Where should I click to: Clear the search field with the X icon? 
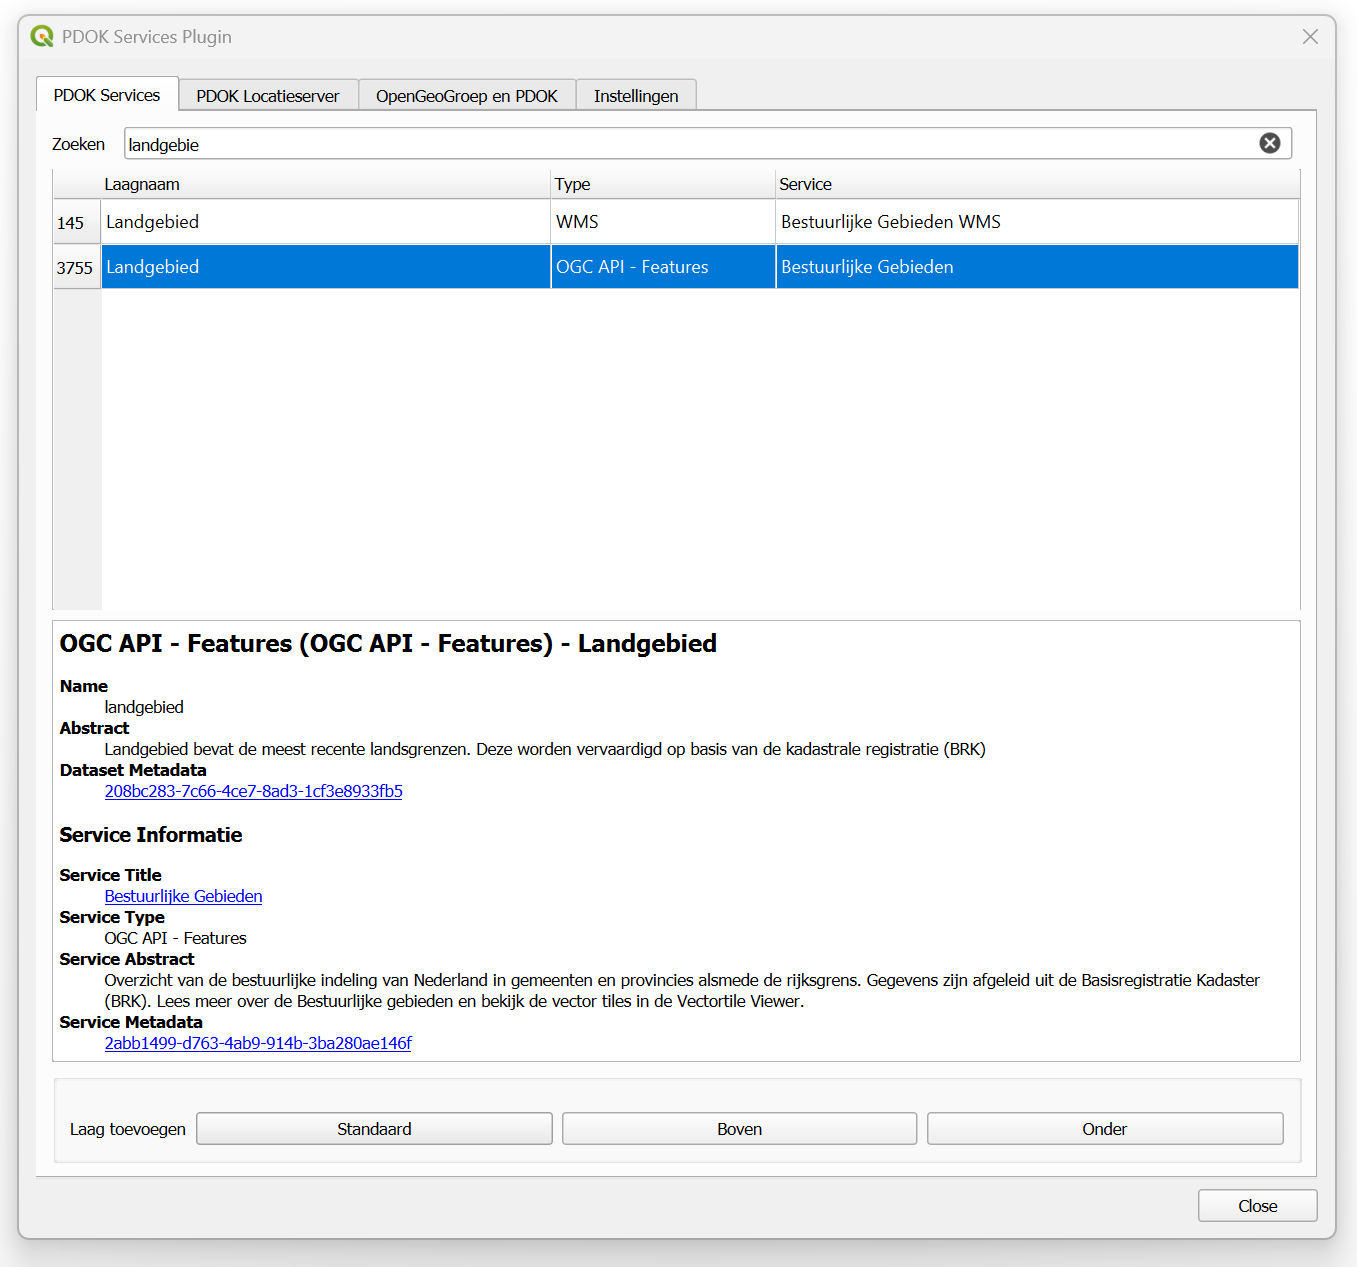click(1269, 143)
